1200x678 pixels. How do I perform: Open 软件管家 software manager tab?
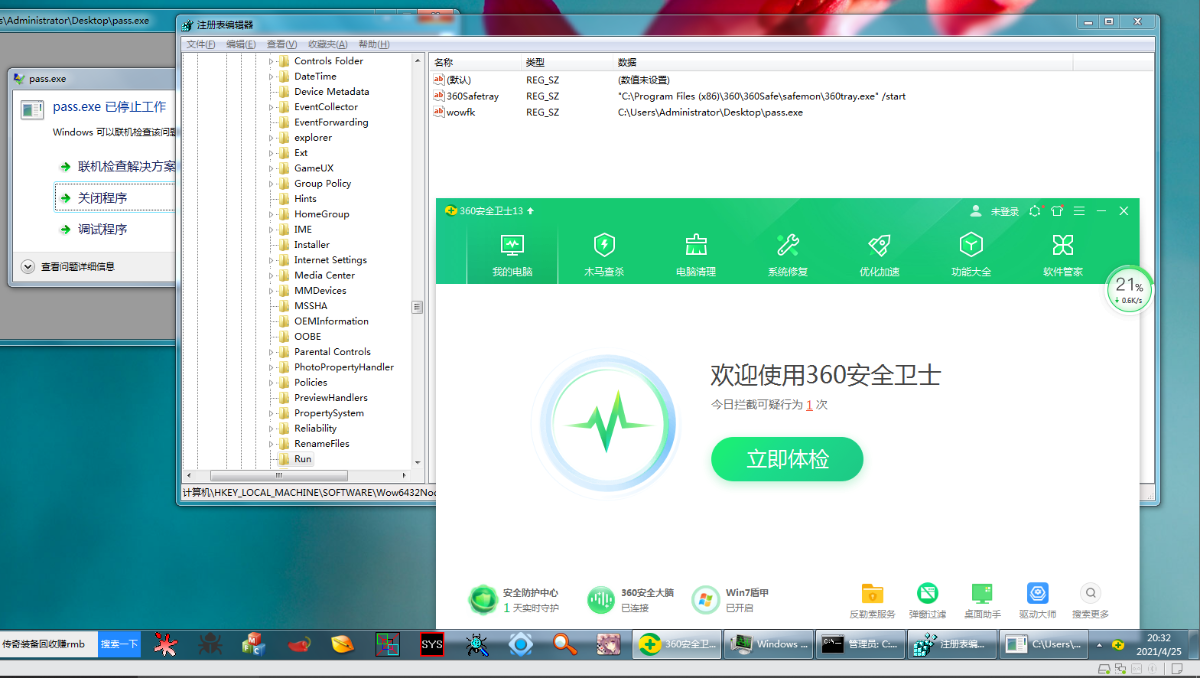[x=1063, y=256]
